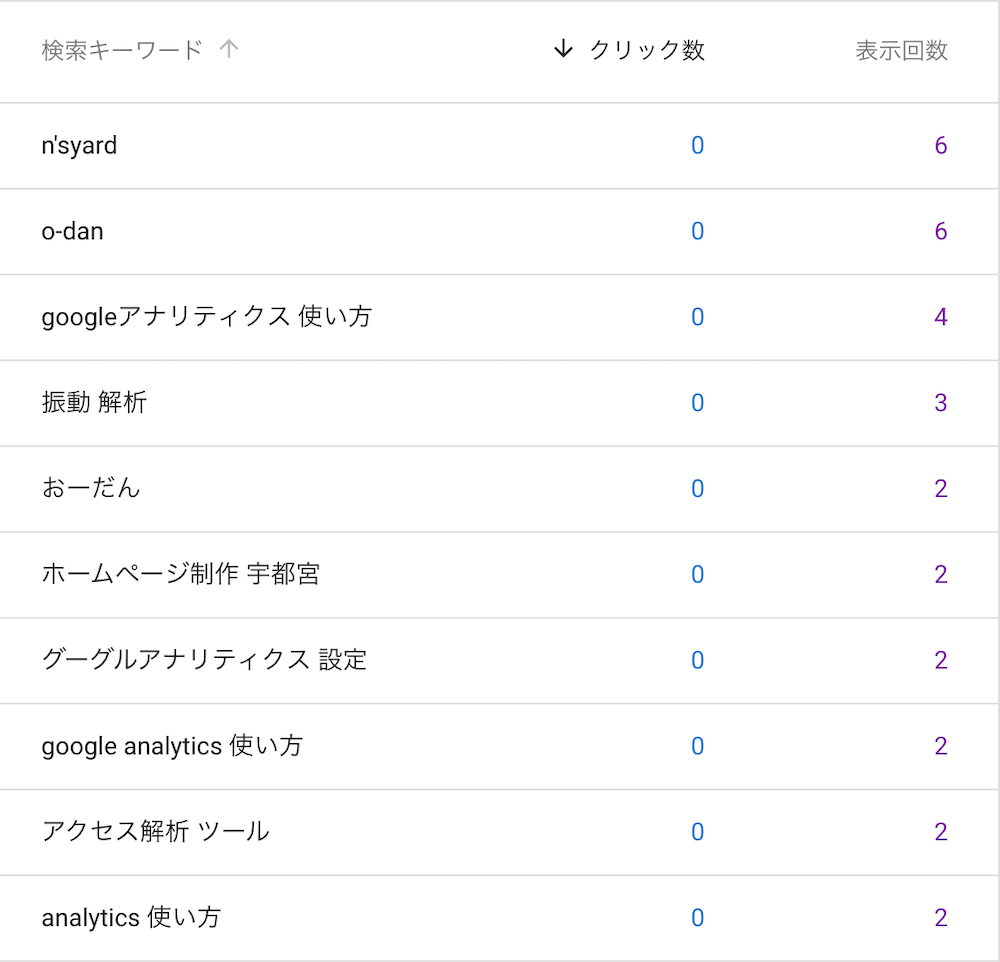
Task: Open the おーだん keyword row
Action: click(x=499, y=489)
